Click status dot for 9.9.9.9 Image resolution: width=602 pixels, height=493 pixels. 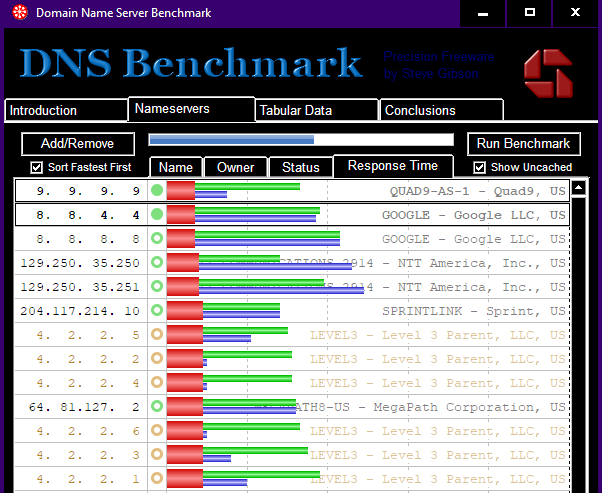click(x=157, y=190)
